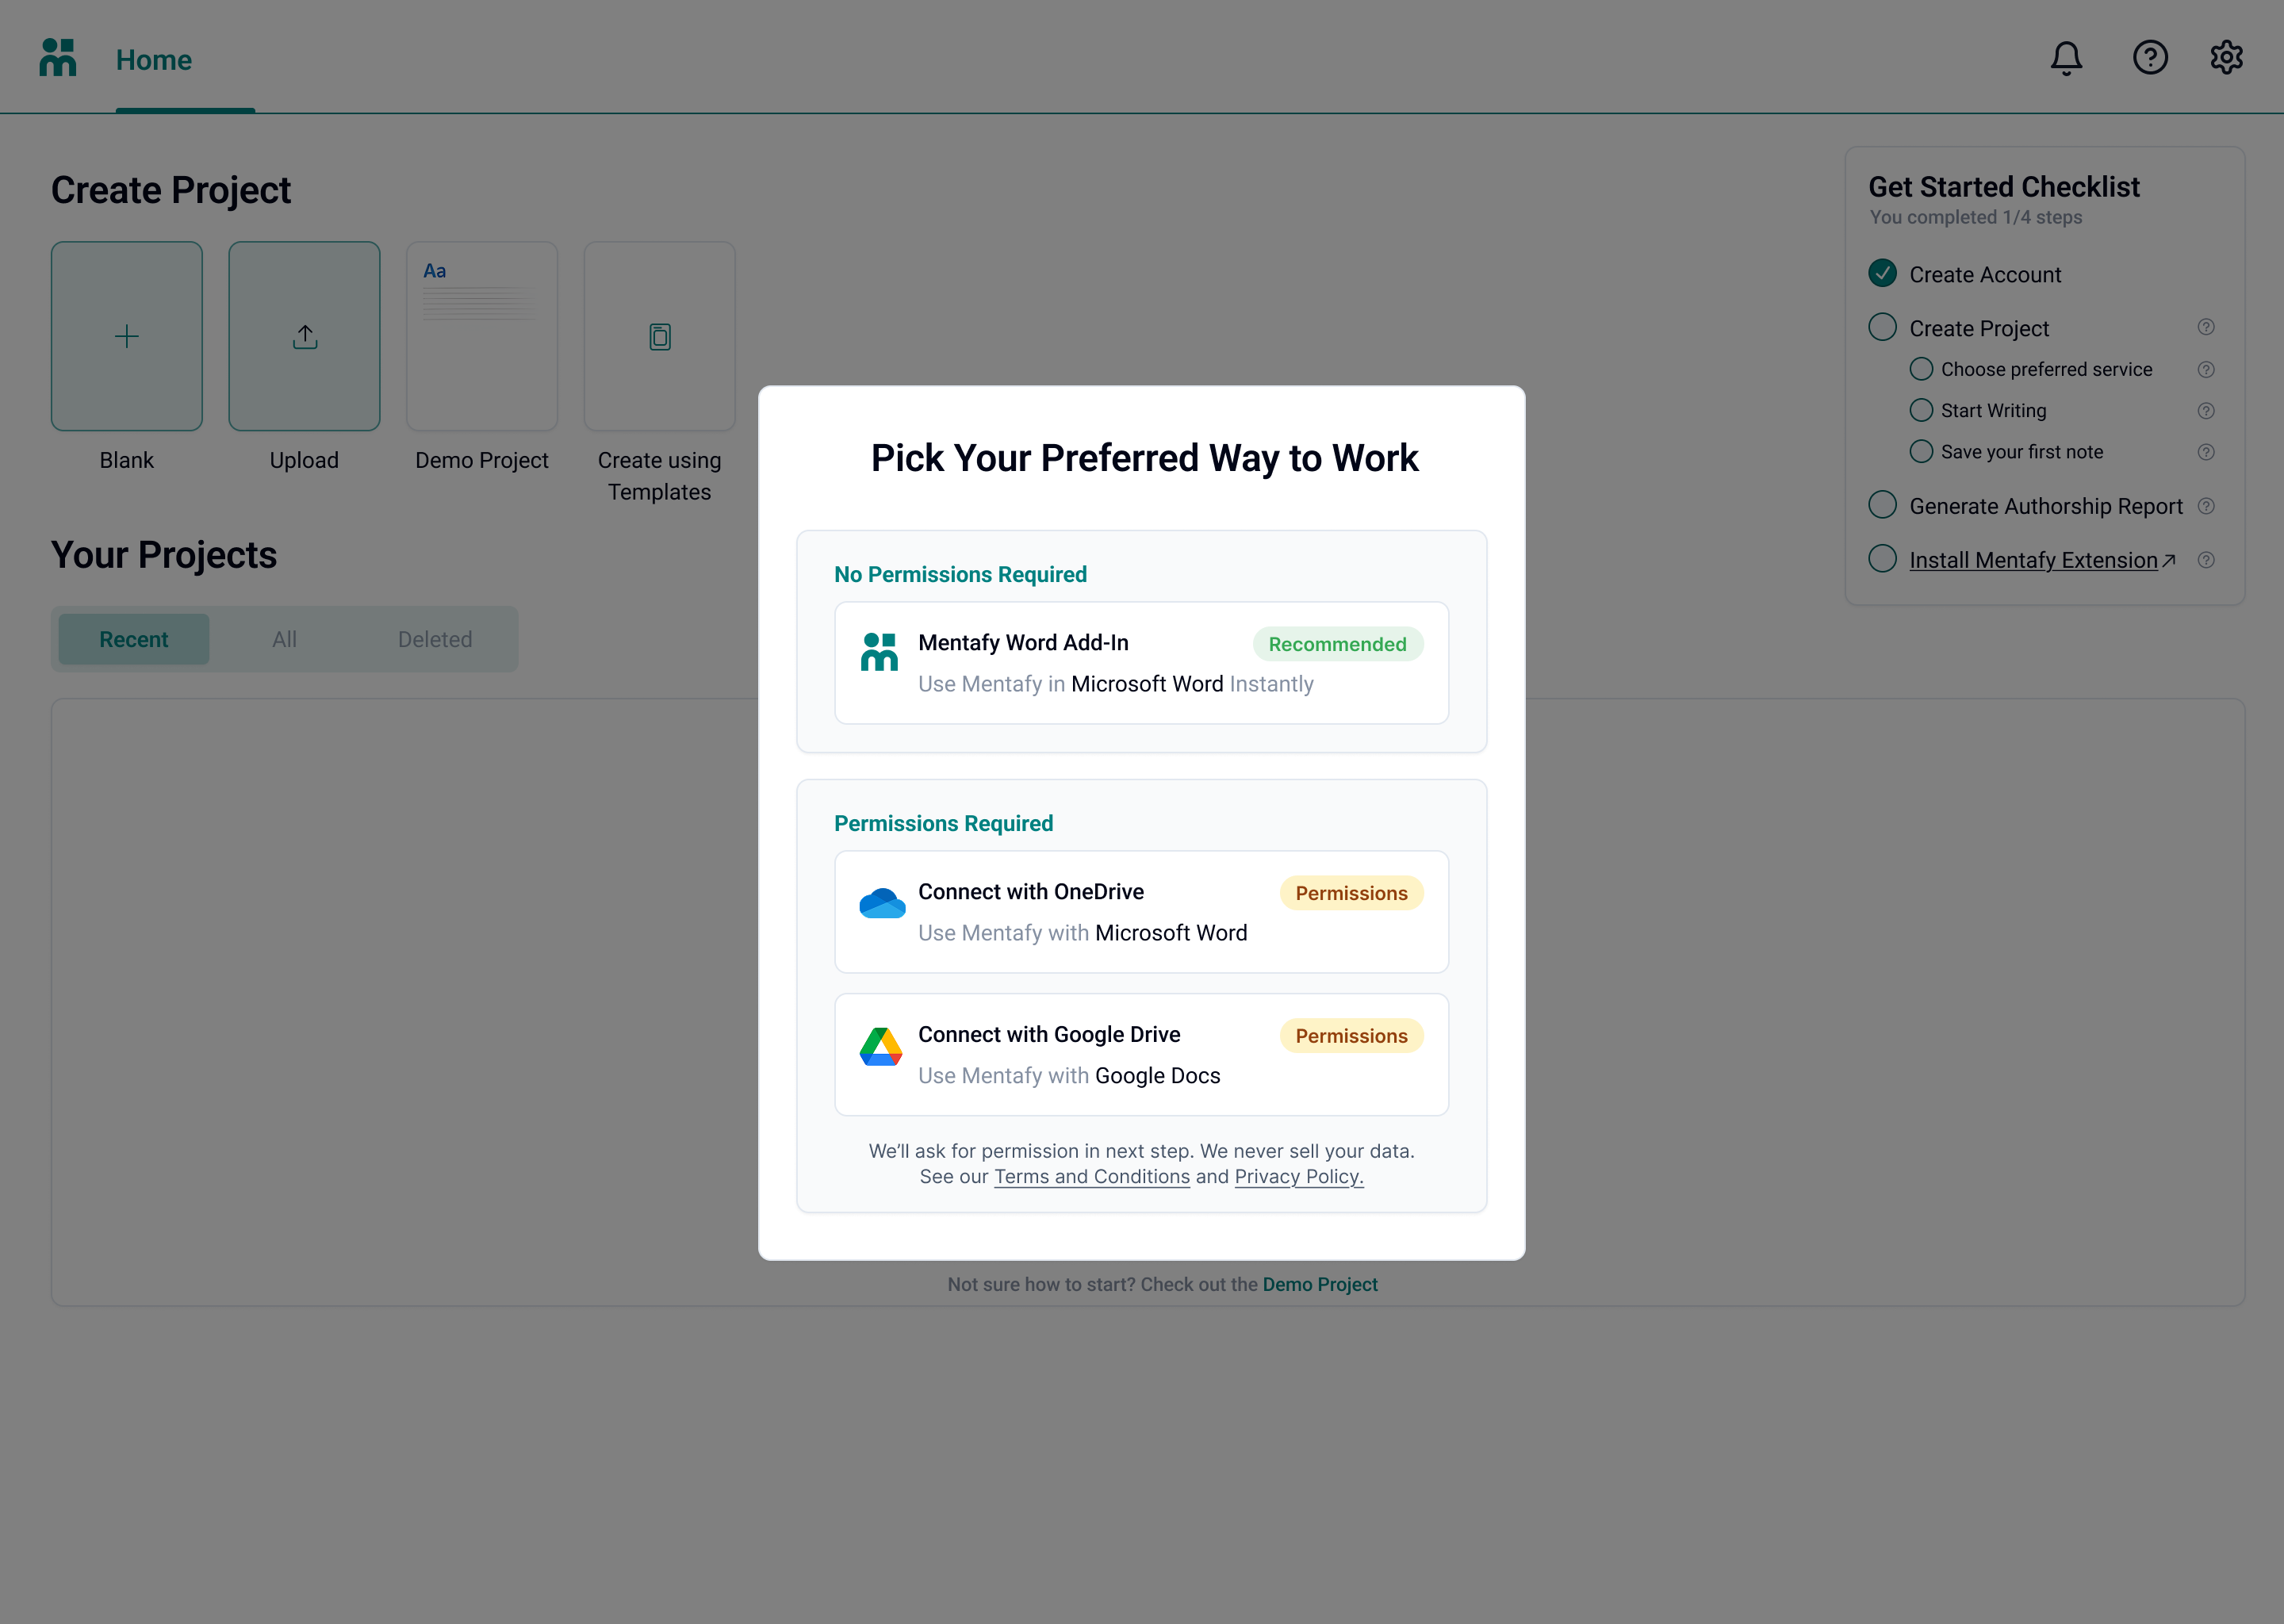Click 'Use Mentafy with Google Docs' text
Image resolution: width=2284 pixels, height=1624 pixels.
[x=1069, y=1076]
